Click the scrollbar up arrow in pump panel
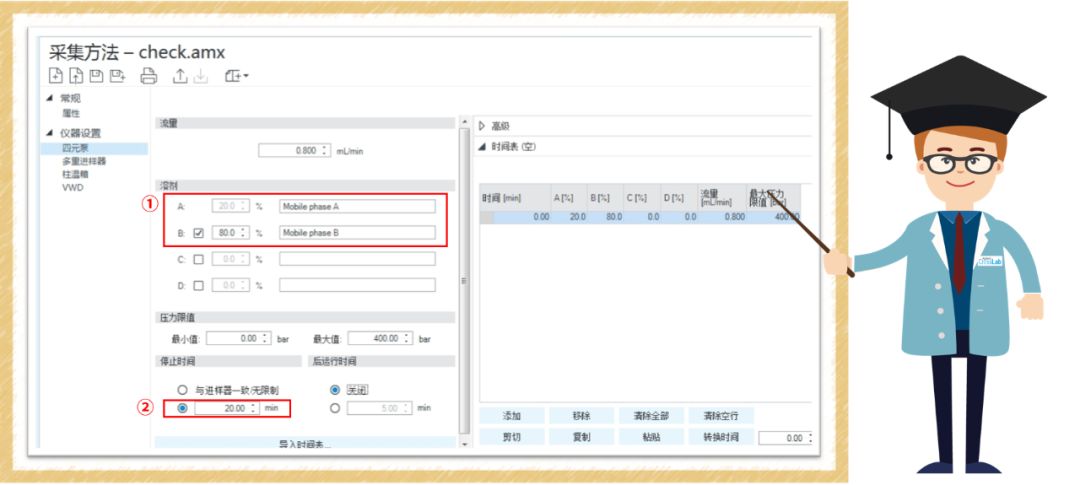The height and width of the screenshot is (485, 1080). pyautogui.click(x=464, y=123)
